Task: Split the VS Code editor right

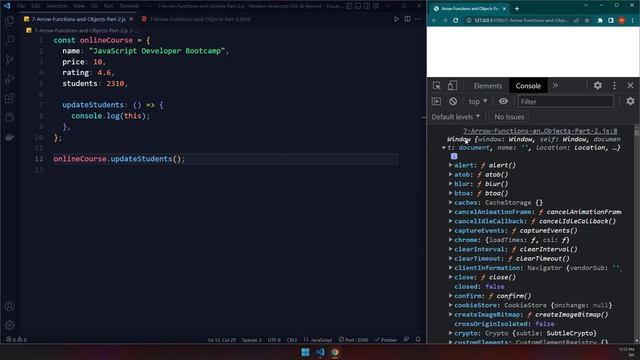Action: click(x=407, y=19)
